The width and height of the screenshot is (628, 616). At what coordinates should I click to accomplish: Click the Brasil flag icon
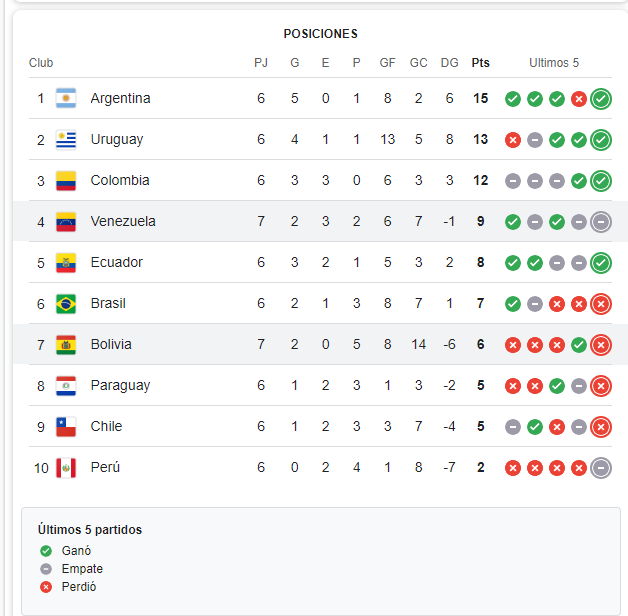(x=66, y=304)
